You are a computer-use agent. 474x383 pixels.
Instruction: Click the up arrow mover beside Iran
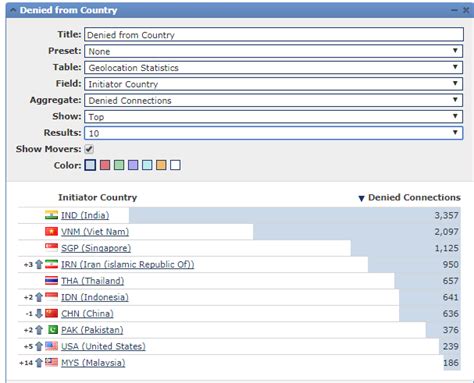(39, 264)
